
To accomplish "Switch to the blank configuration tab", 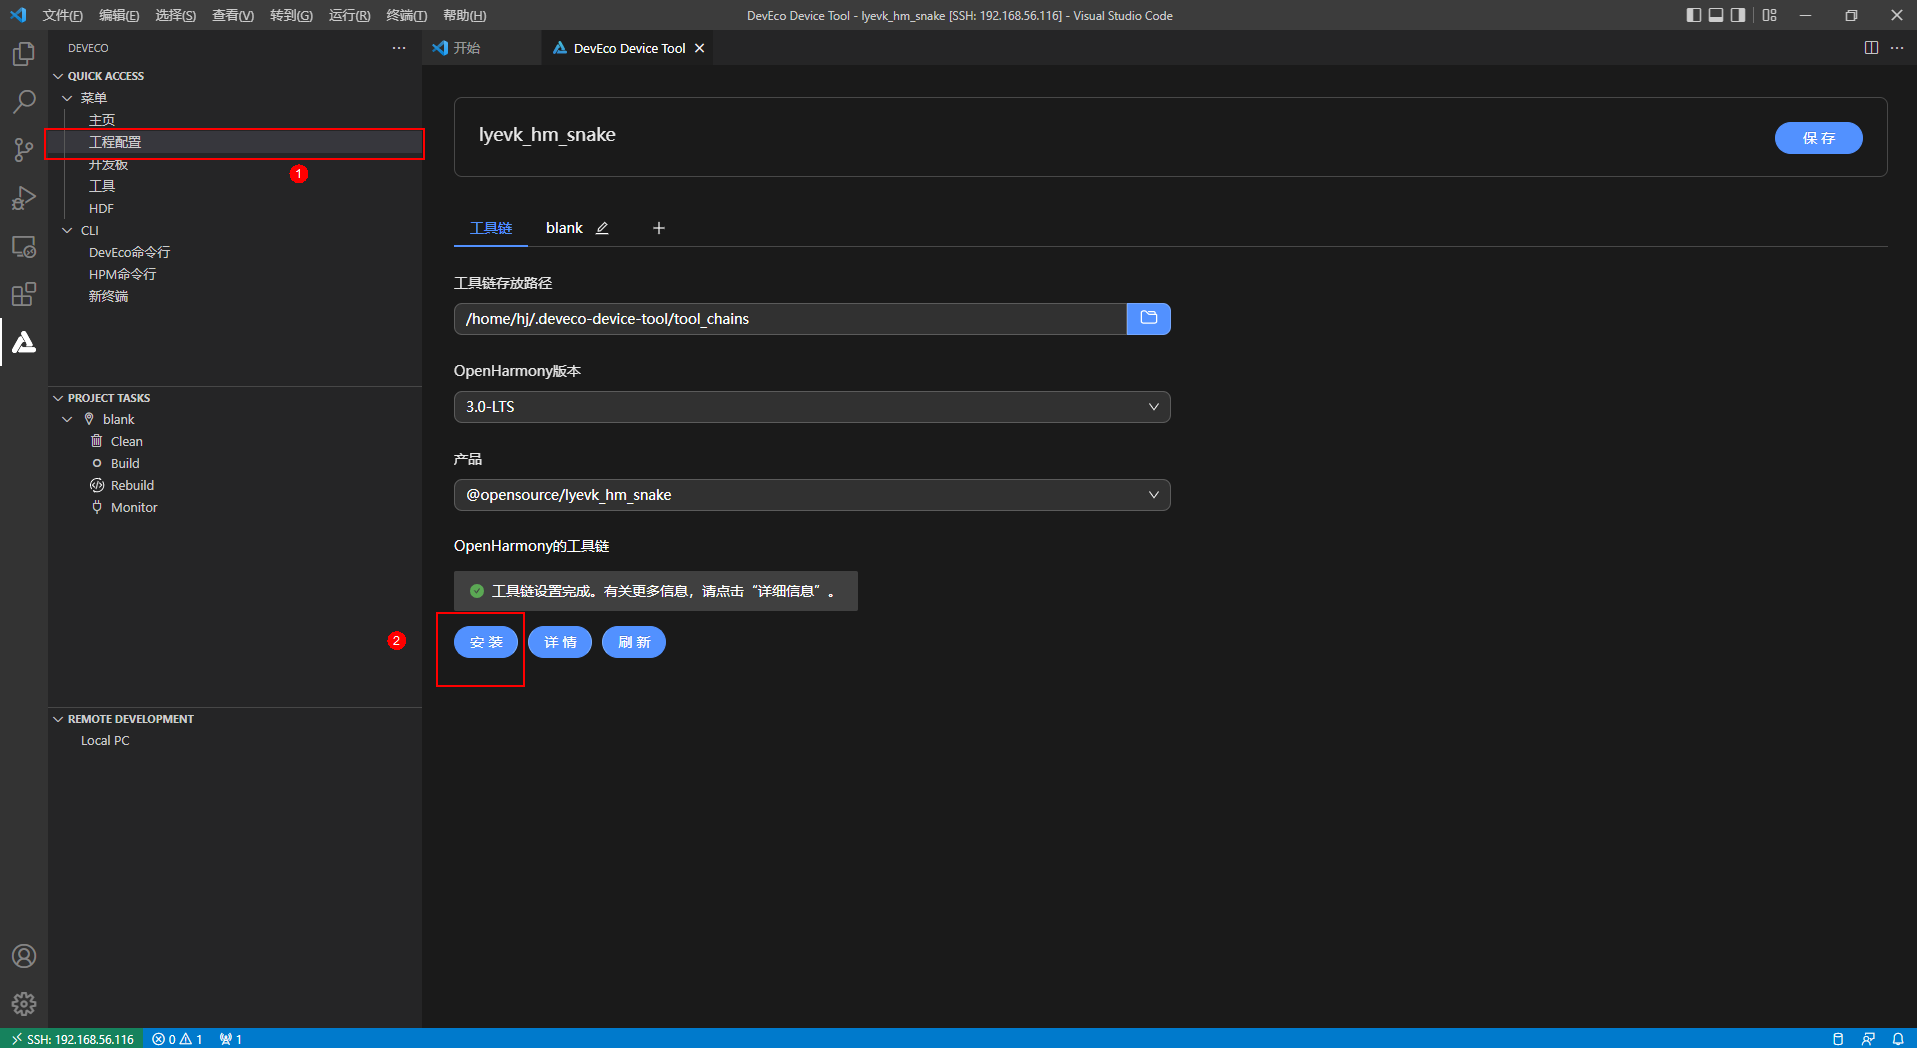I will point(564,228).
